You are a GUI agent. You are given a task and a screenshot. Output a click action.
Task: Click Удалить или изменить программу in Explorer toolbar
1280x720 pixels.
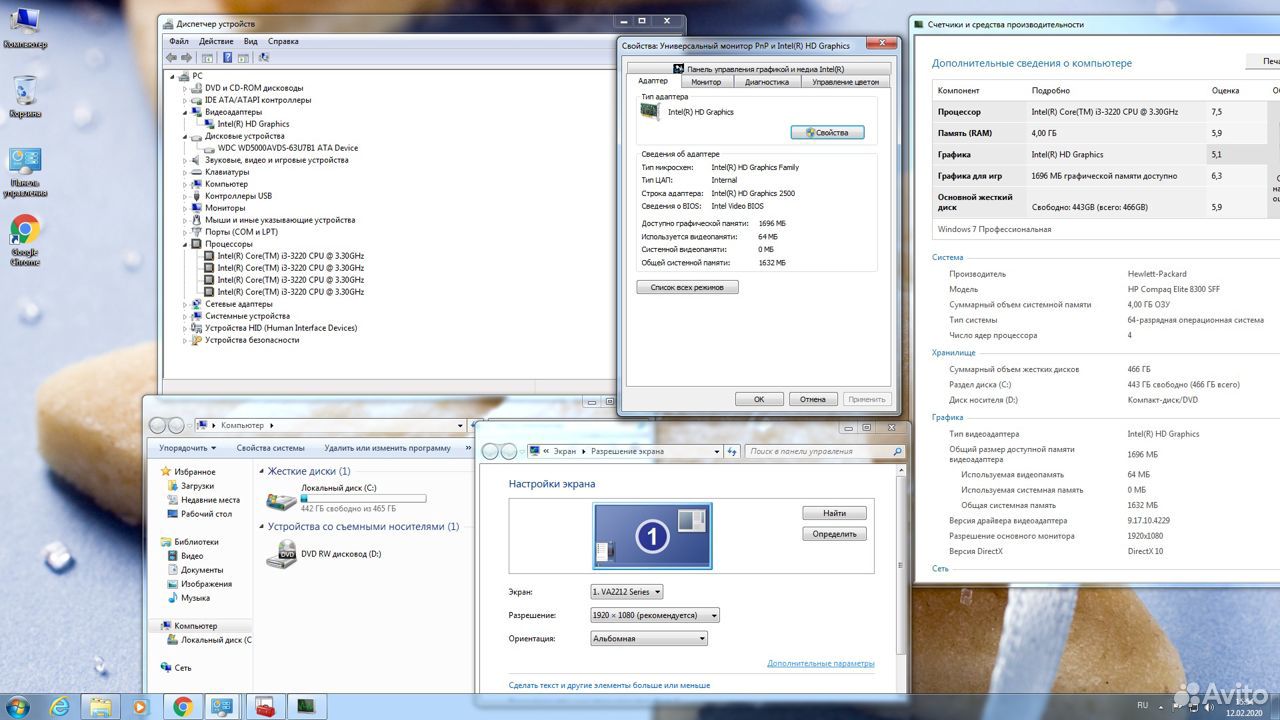click(388, 448)
